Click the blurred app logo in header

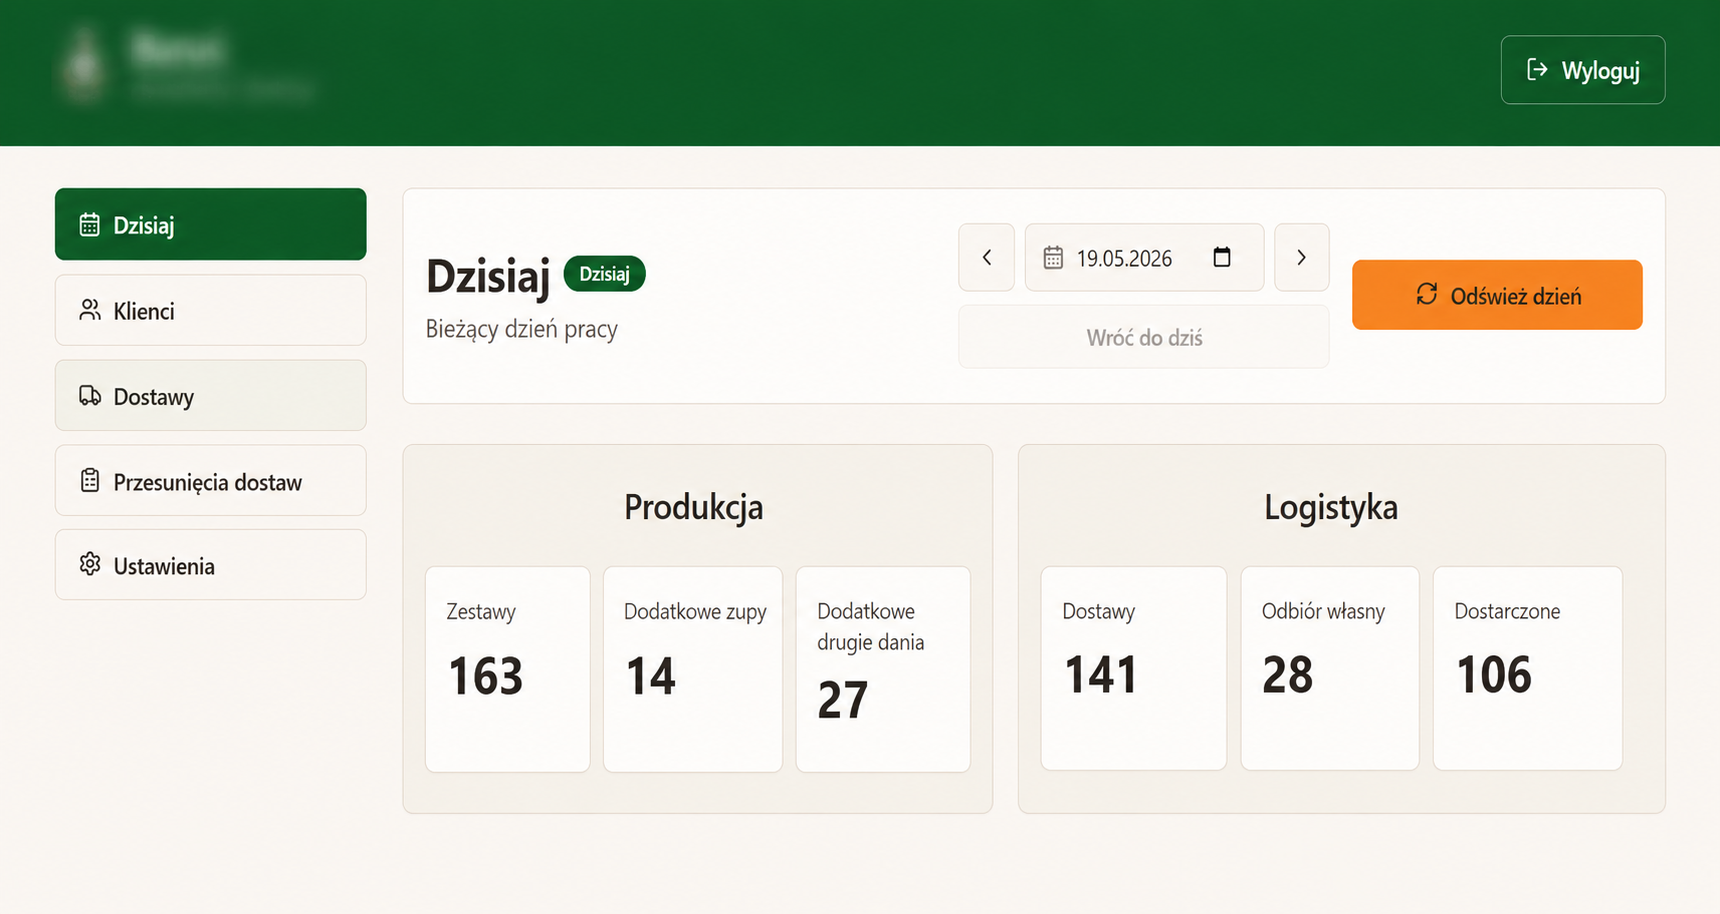coord(84,66)
